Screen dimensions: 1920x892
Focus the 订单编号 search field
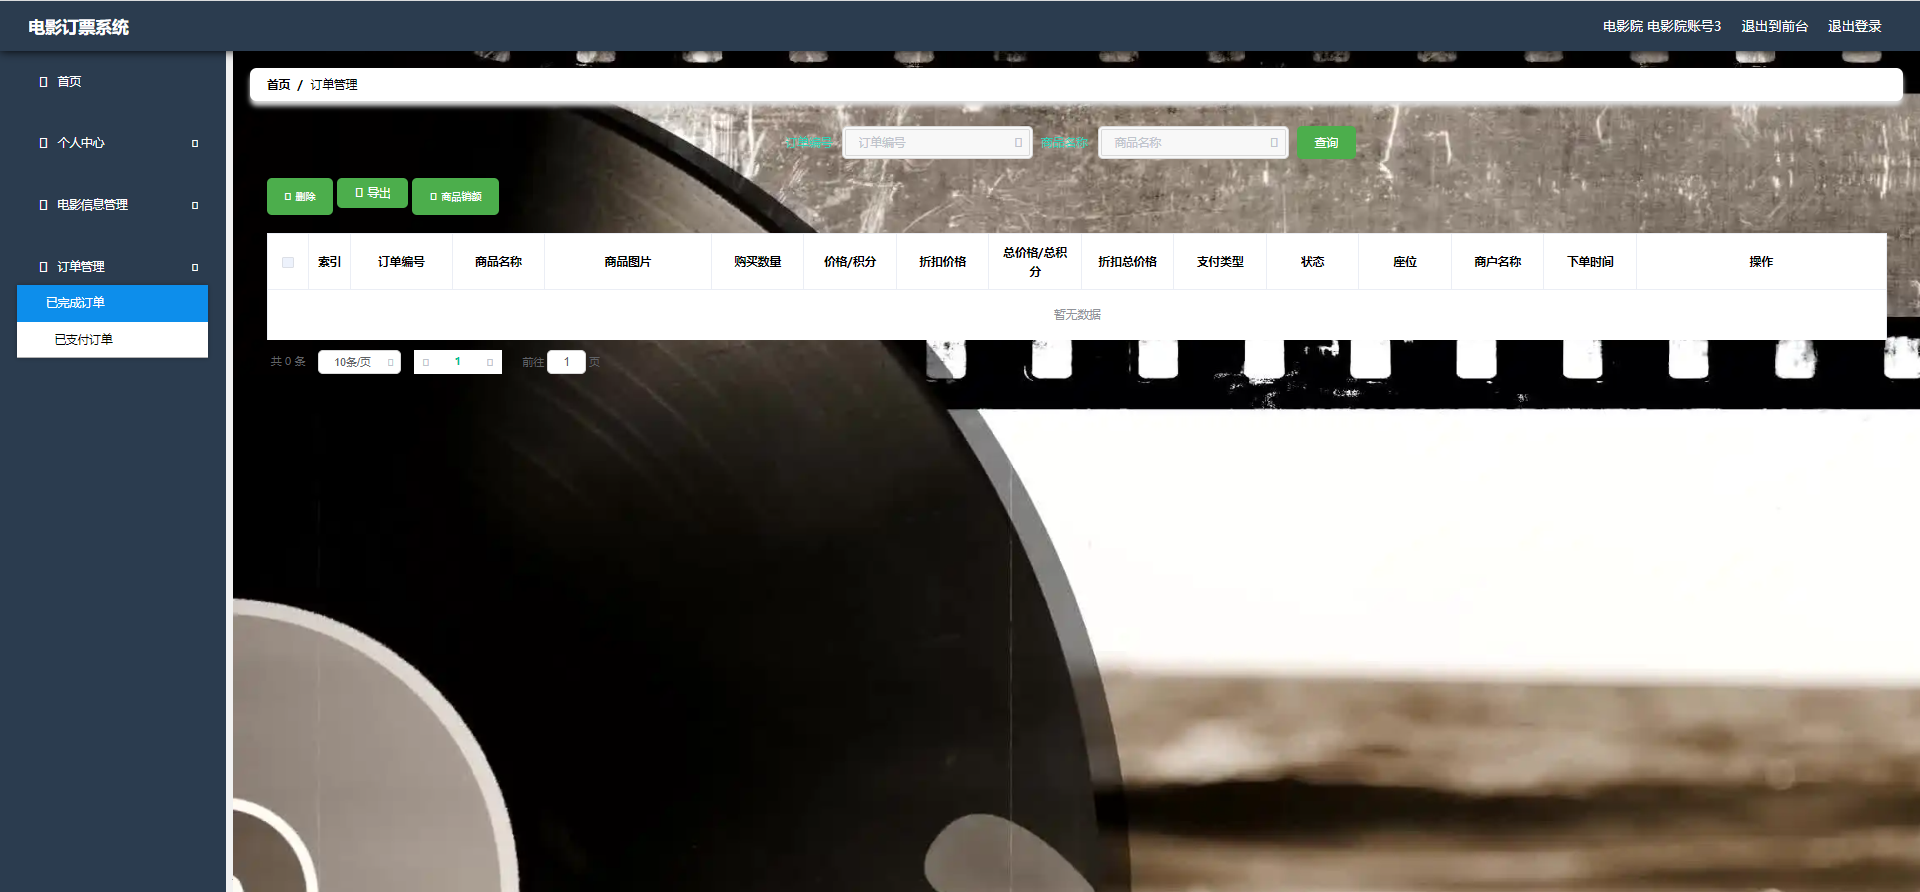tap(938, 143)
